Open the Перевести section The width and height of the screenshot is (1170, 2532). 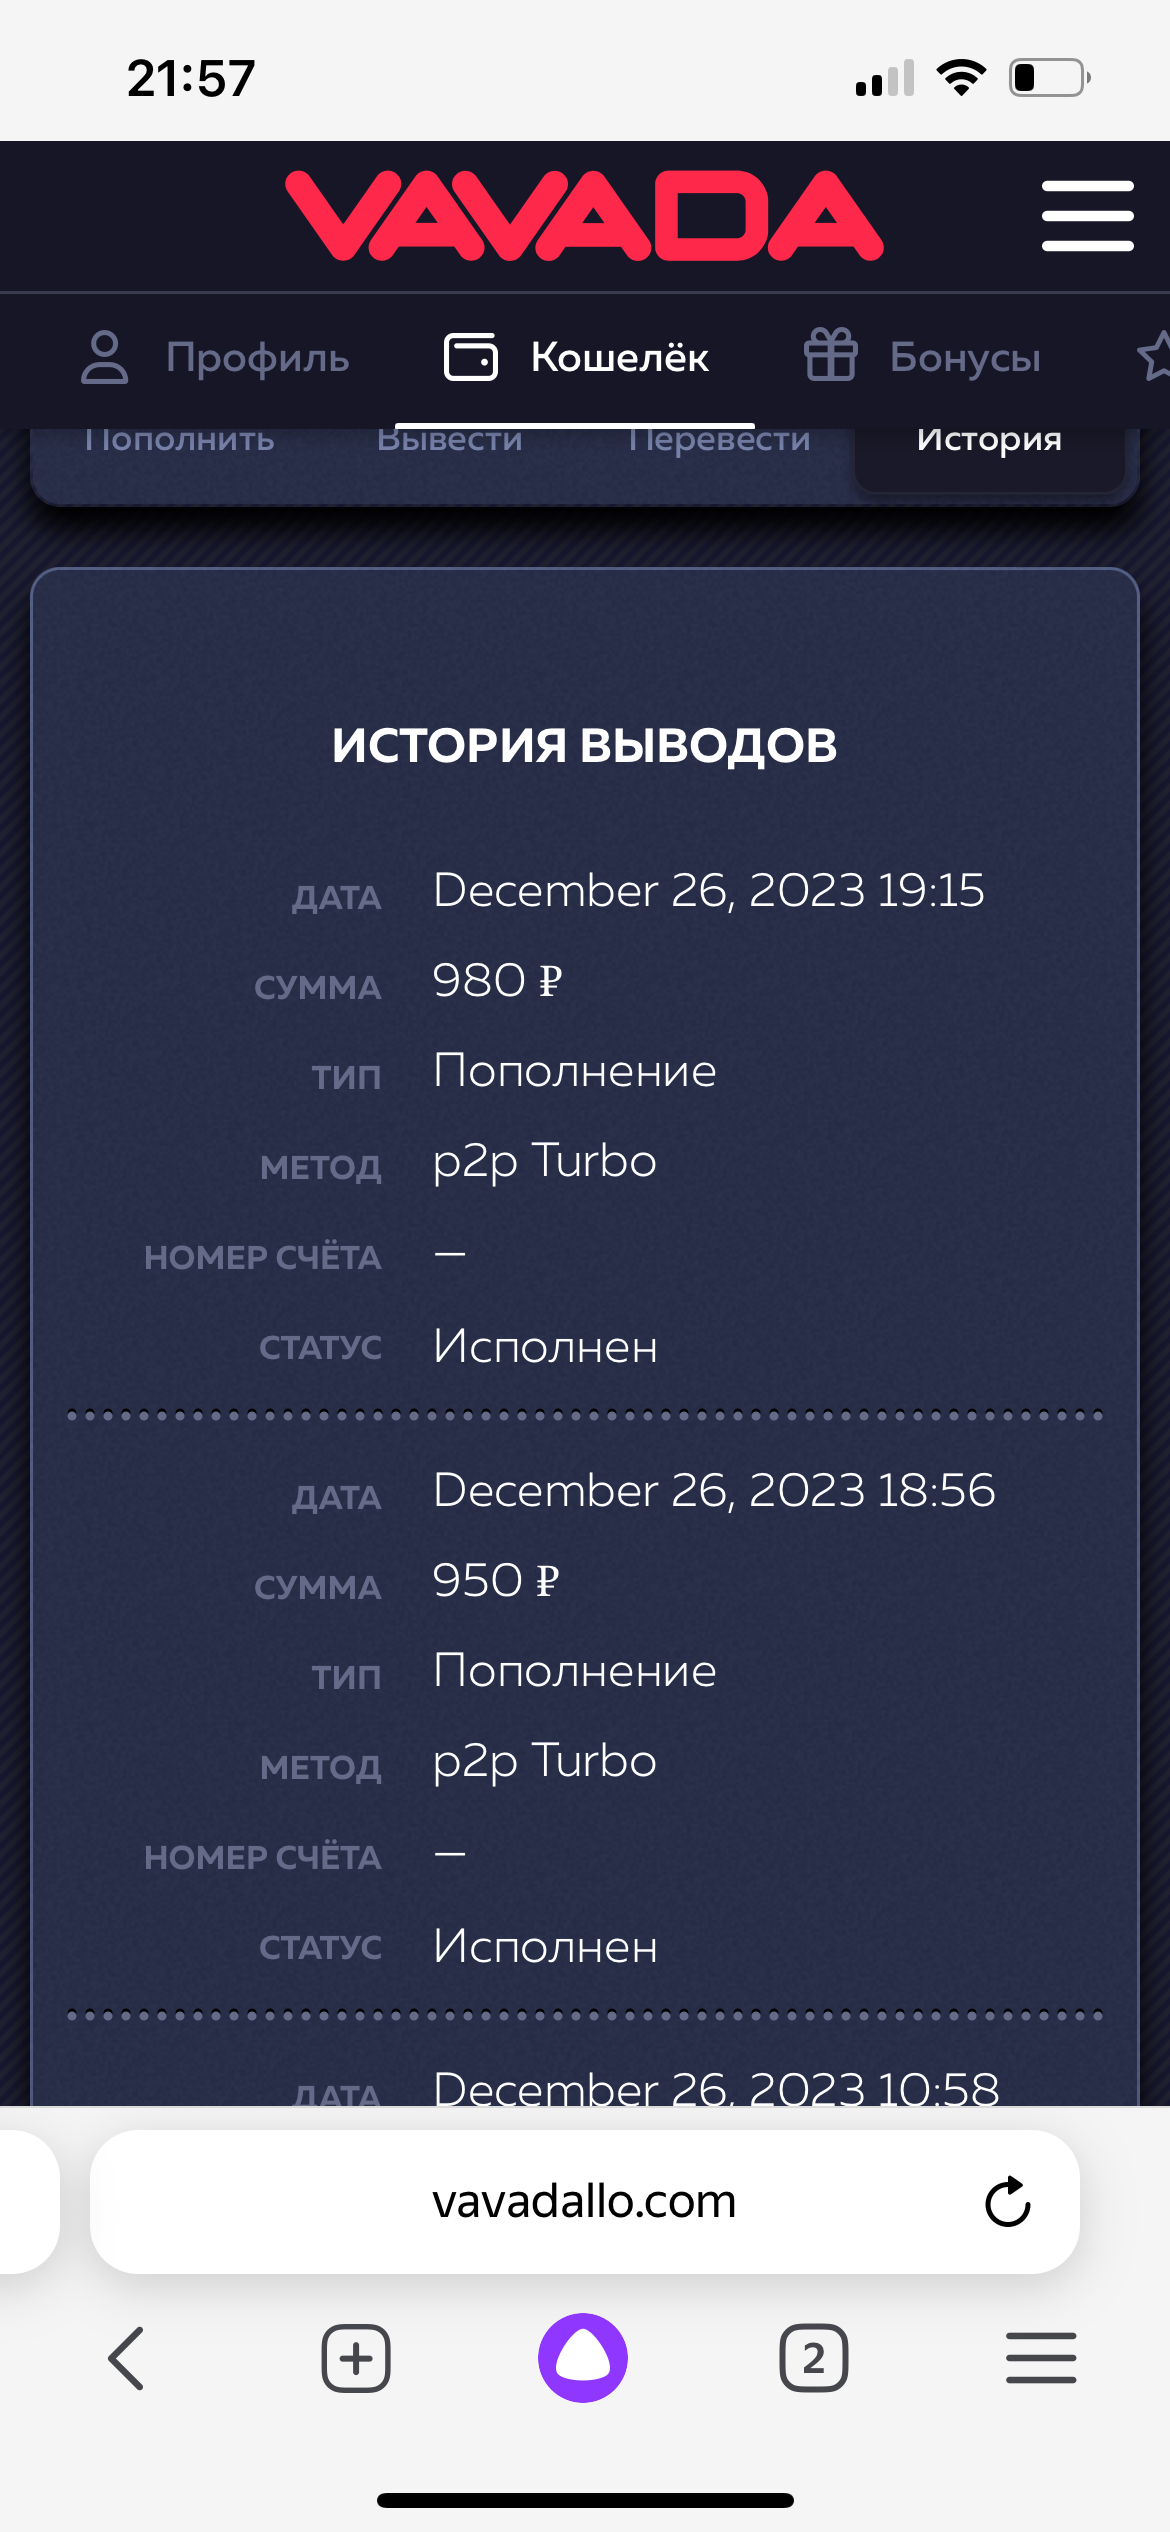point(719,441)
